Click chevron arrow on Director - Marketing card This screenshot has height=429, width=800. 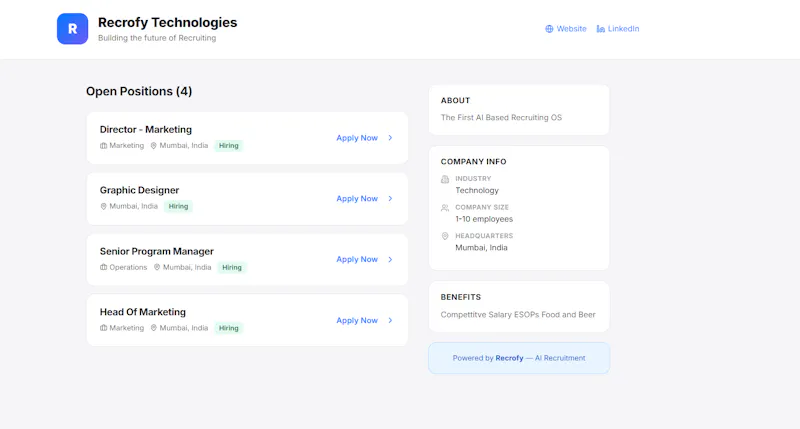[x=390, y=138]
